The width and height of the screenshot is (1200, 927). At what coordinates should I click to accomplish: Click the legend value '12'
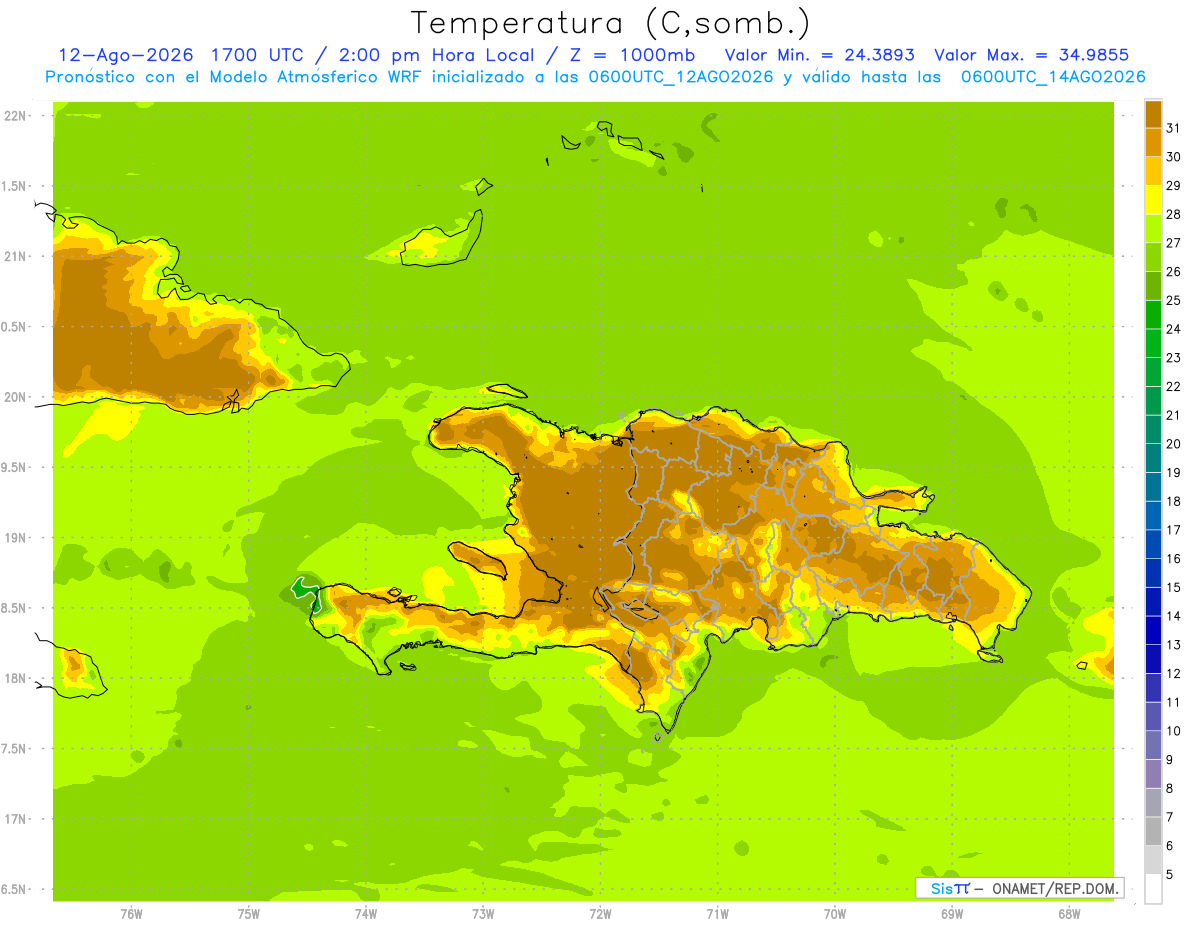tap(1174, 673)
